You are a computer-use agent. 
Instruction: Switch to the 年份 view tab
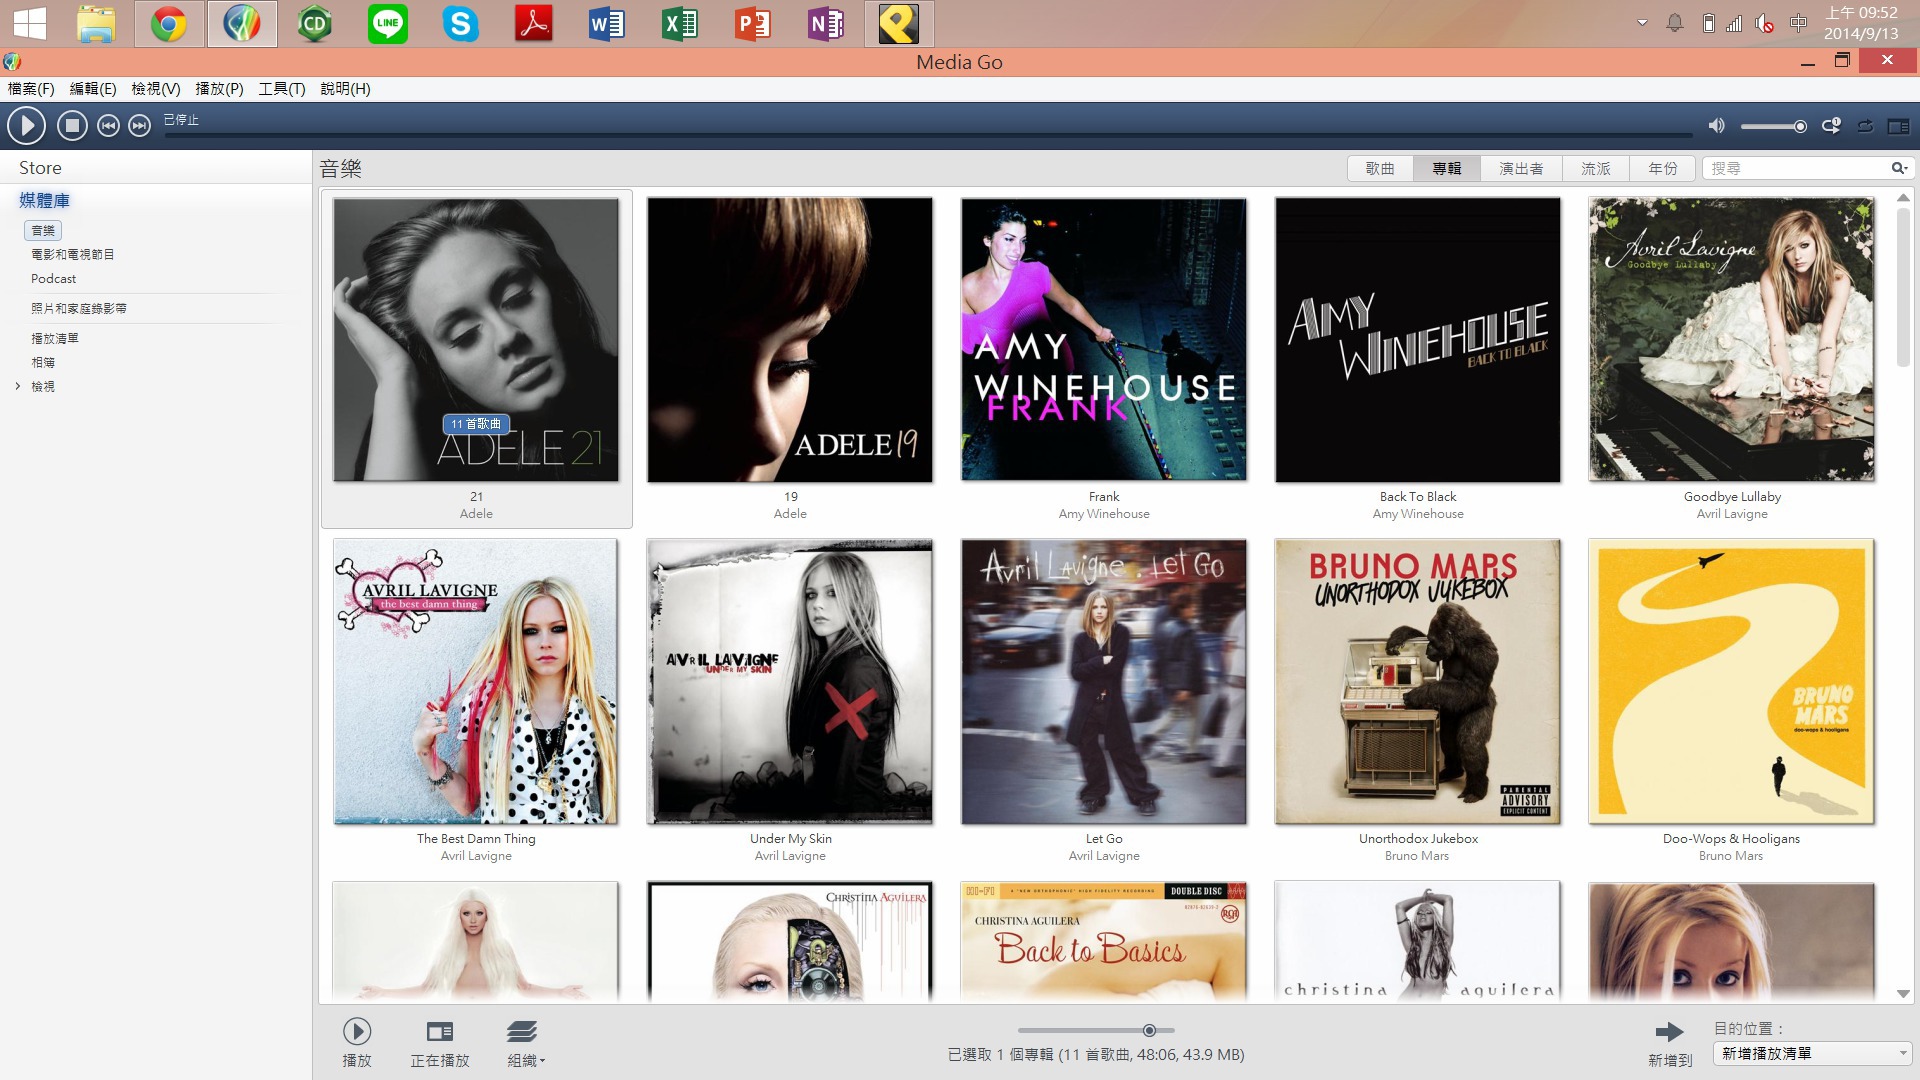pos(1663,169)
